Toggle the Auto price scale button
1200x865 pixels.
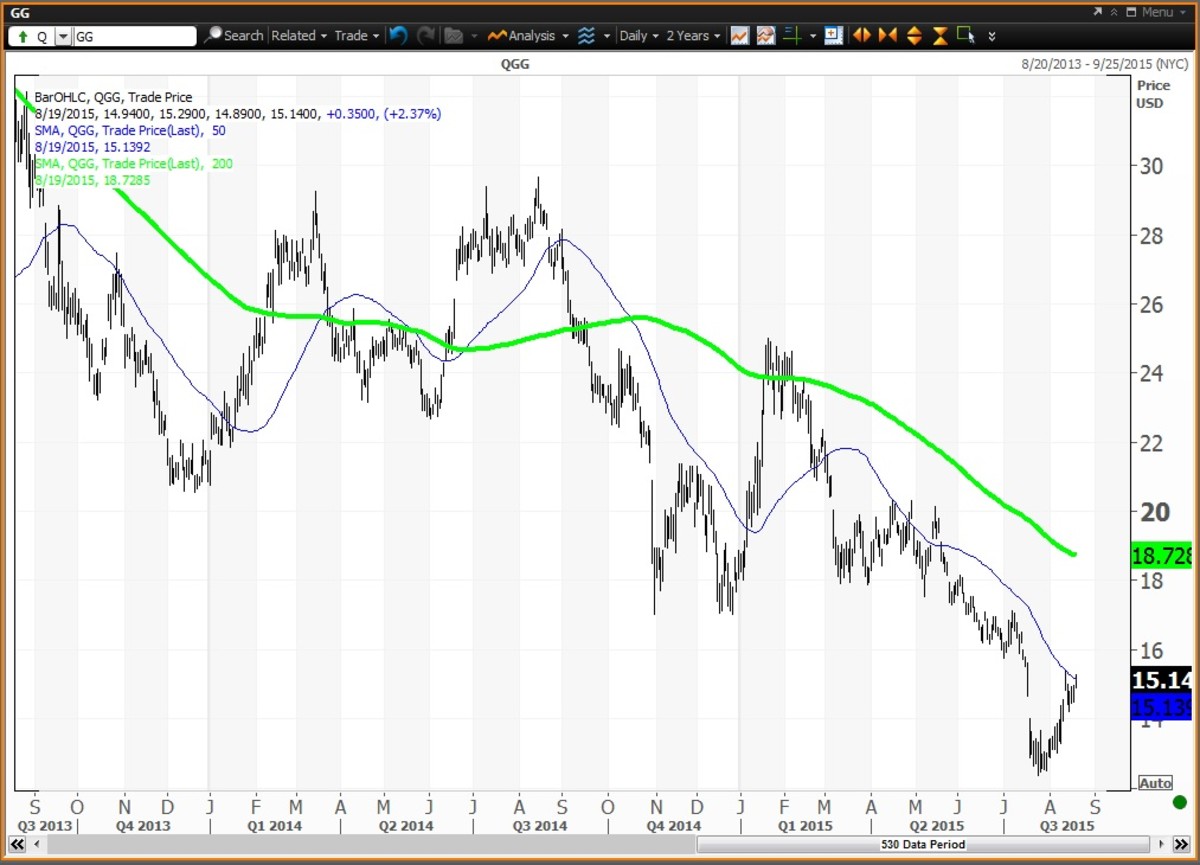[1155, 783]
